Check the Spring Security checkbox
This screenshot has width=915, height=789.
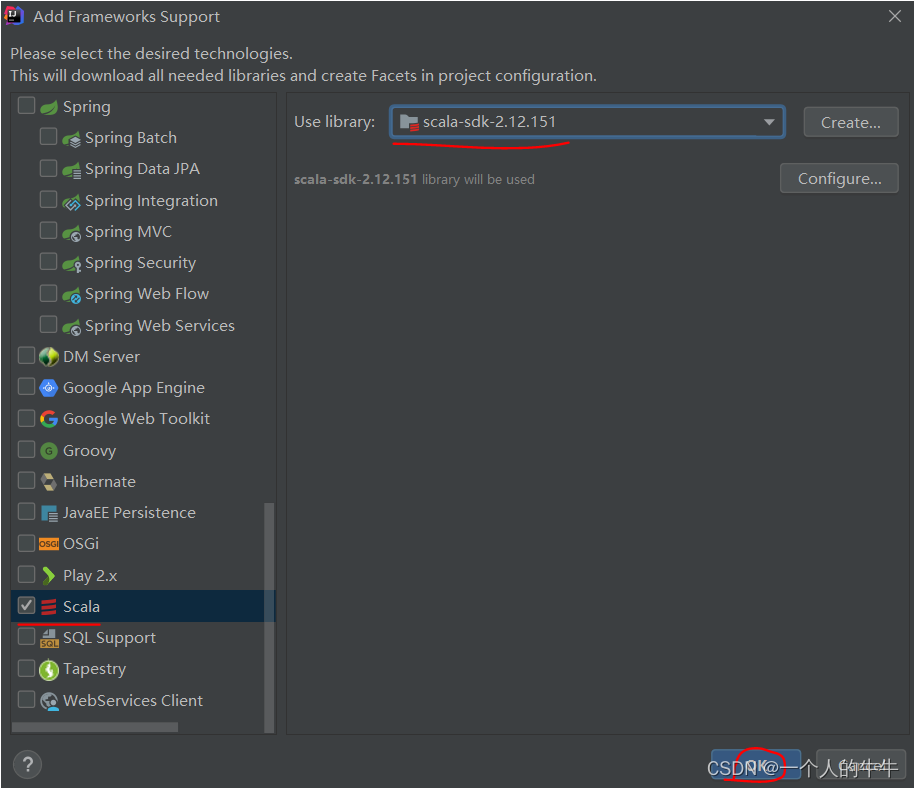tap(48, 261)
